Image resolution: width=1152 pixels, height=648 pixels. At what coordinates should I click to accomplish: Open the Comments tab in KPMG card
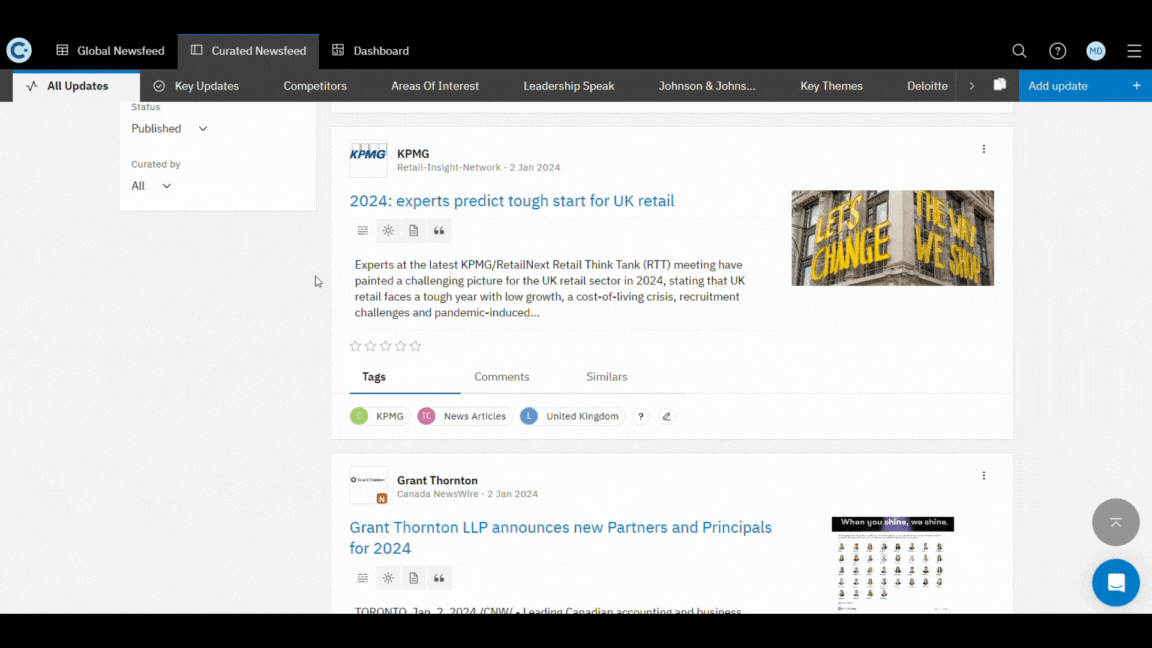click(502, 377)
